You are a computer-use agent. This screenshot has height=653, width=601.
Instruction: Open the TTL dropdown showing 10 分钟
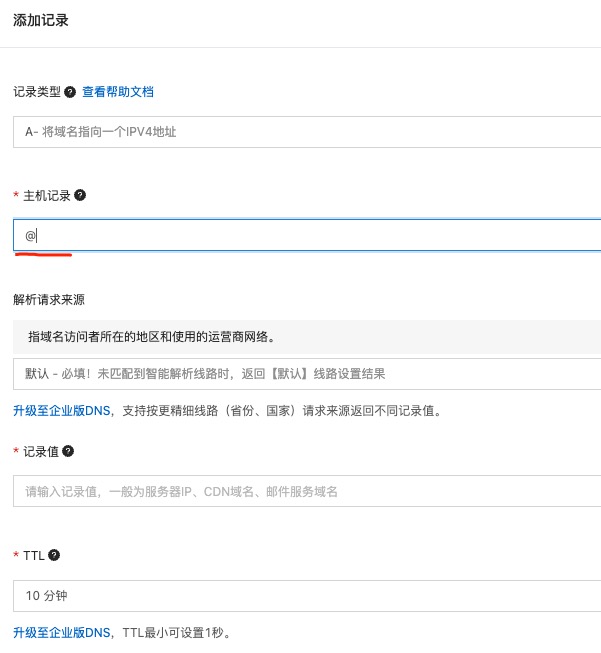tap(307, 596)
